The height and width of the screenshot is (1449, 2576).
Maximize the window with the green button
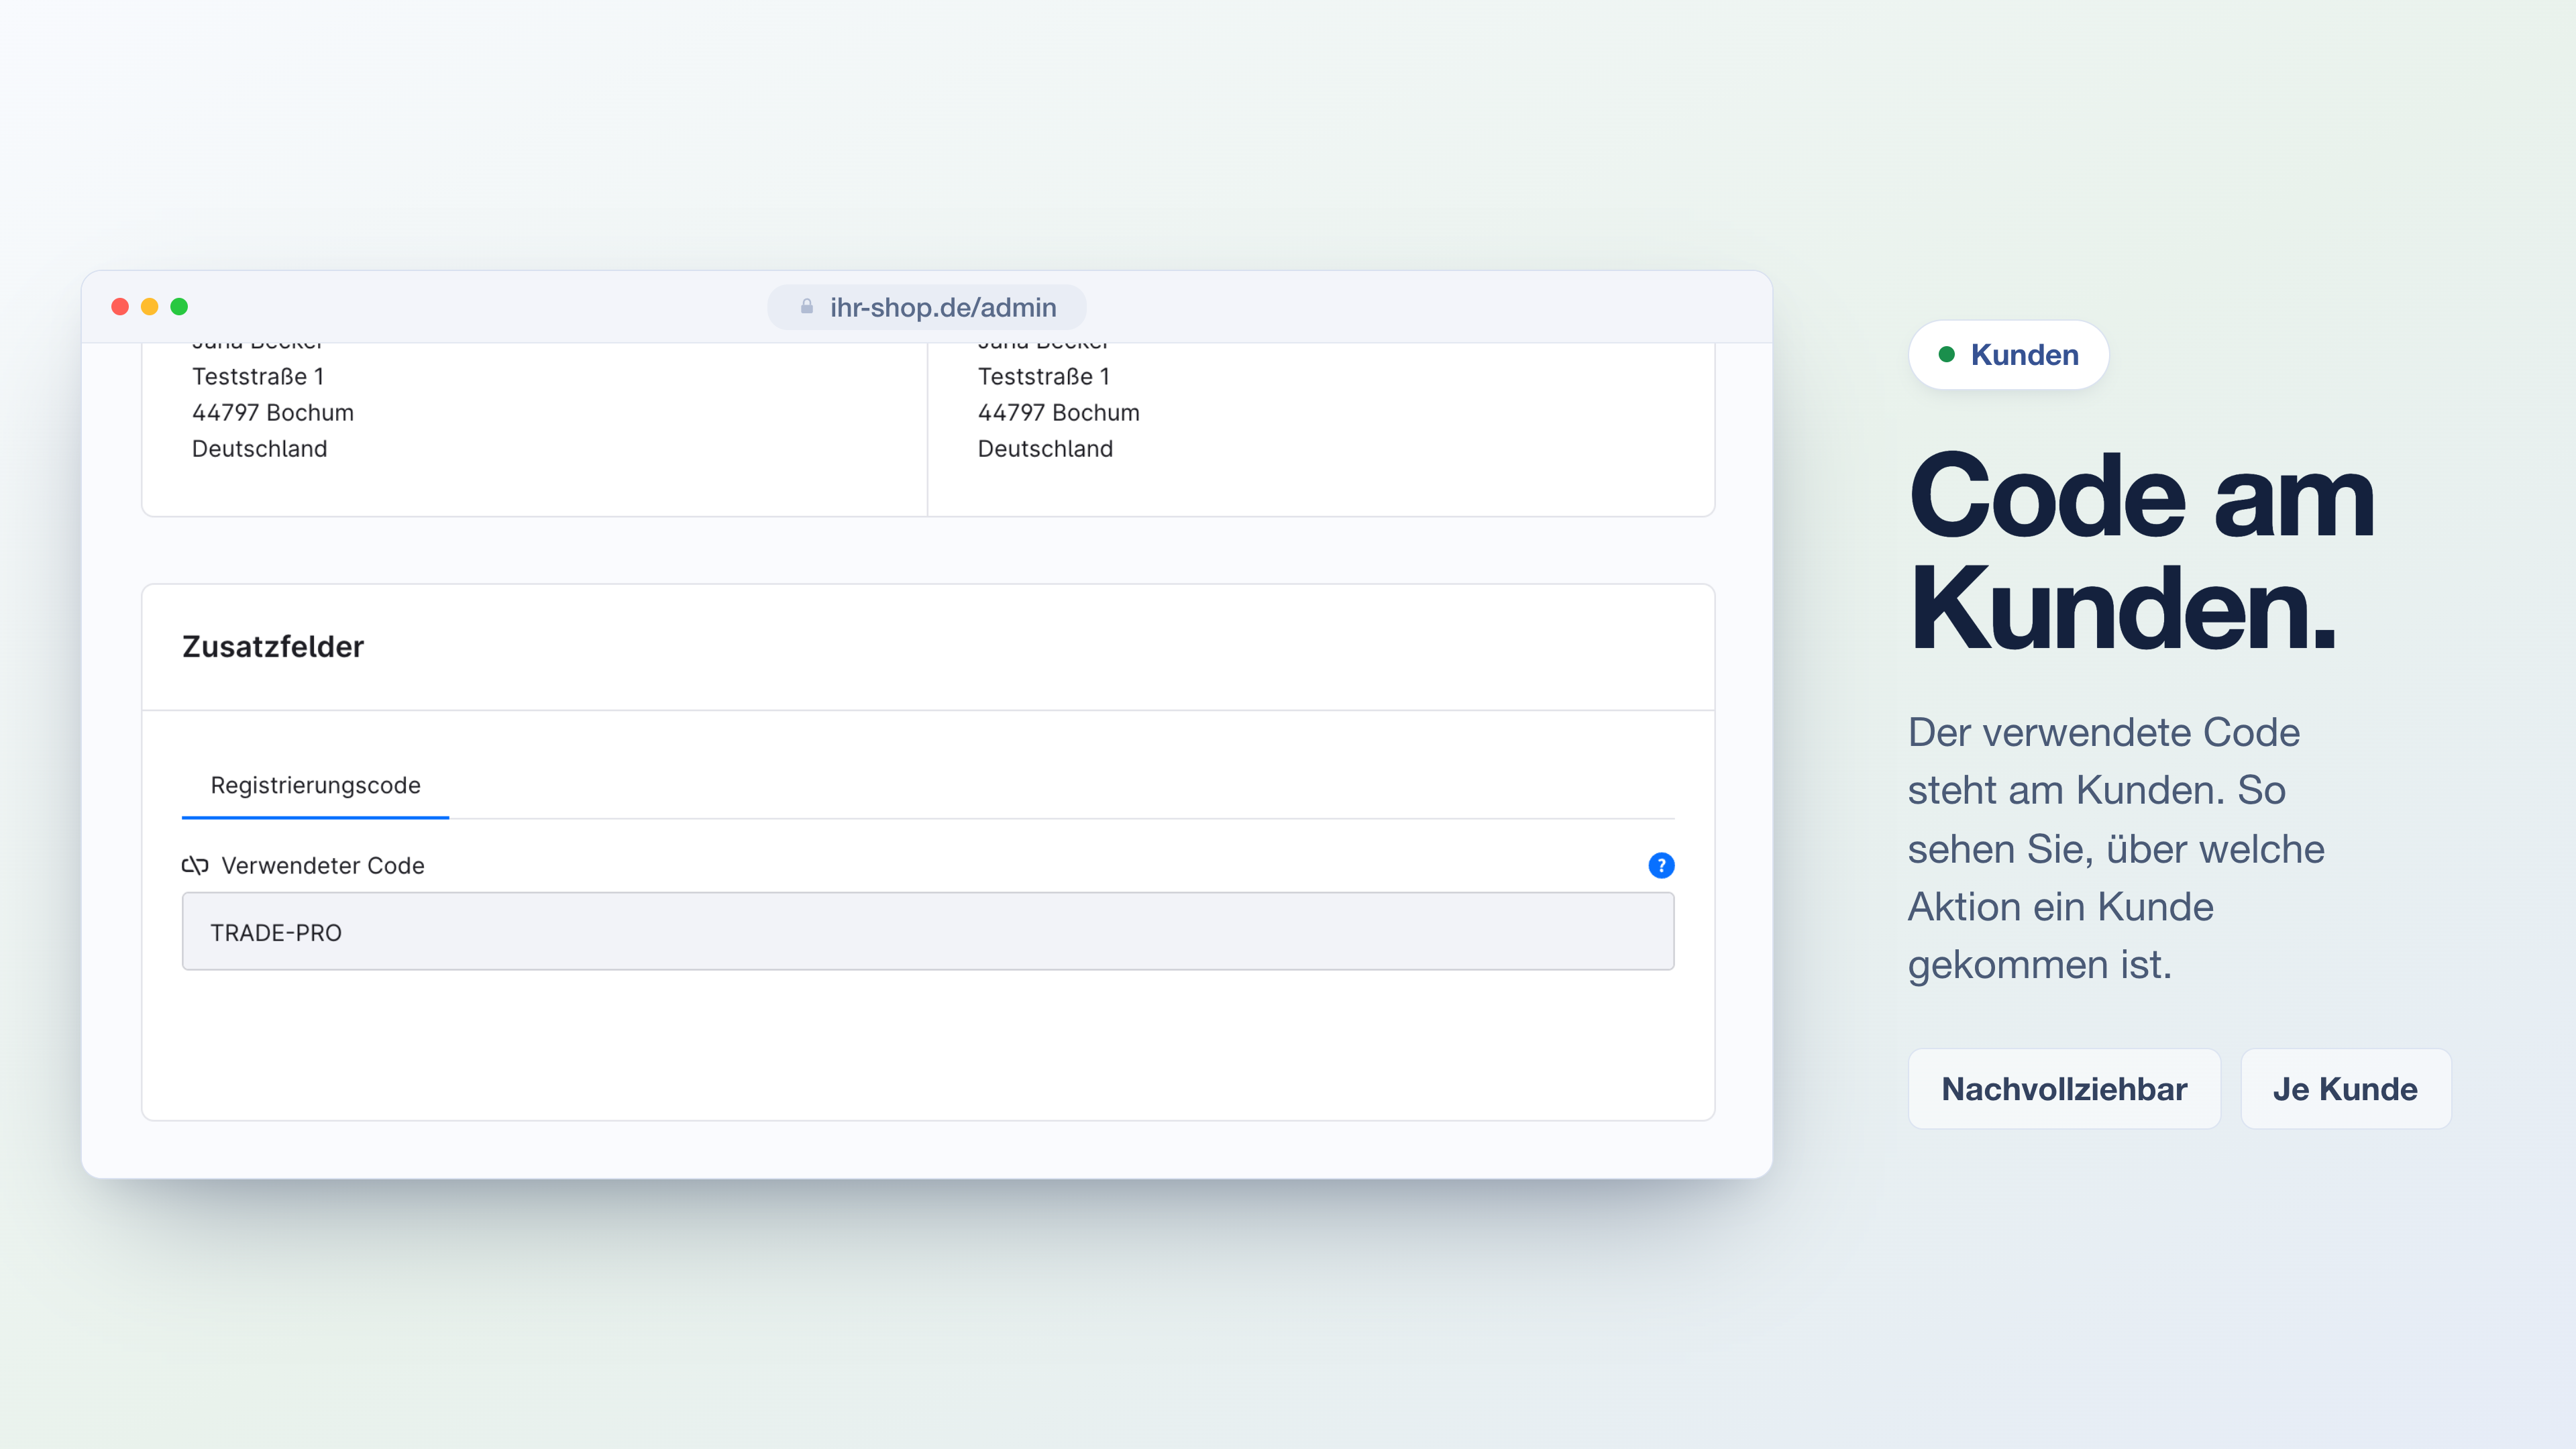click(179, 307)
